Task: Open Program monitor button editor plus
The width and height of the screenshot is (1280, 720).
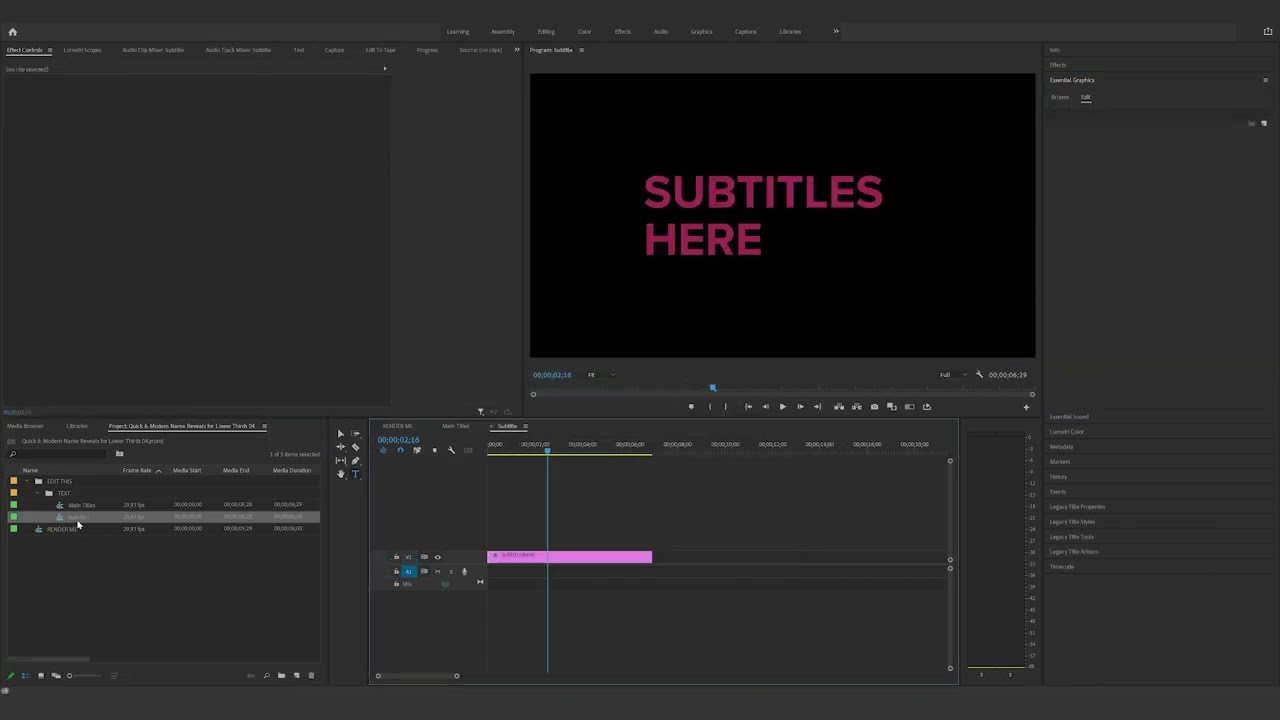Action: tap(1025, 407)
